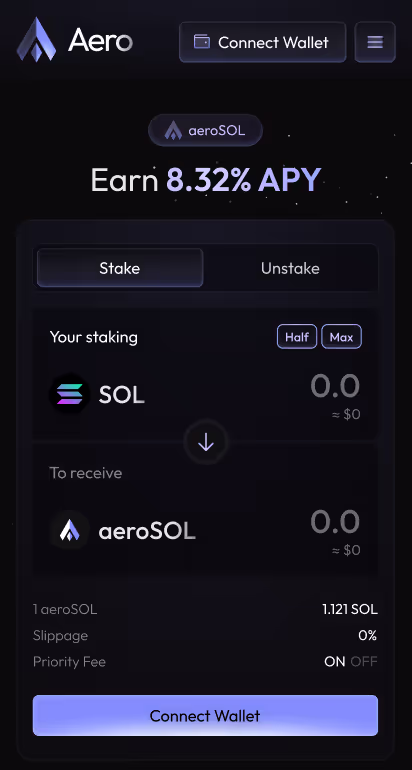This screenshot has height=770, width=412.
Task: Click the bottom Connect Wallet button
Action: 205,715
